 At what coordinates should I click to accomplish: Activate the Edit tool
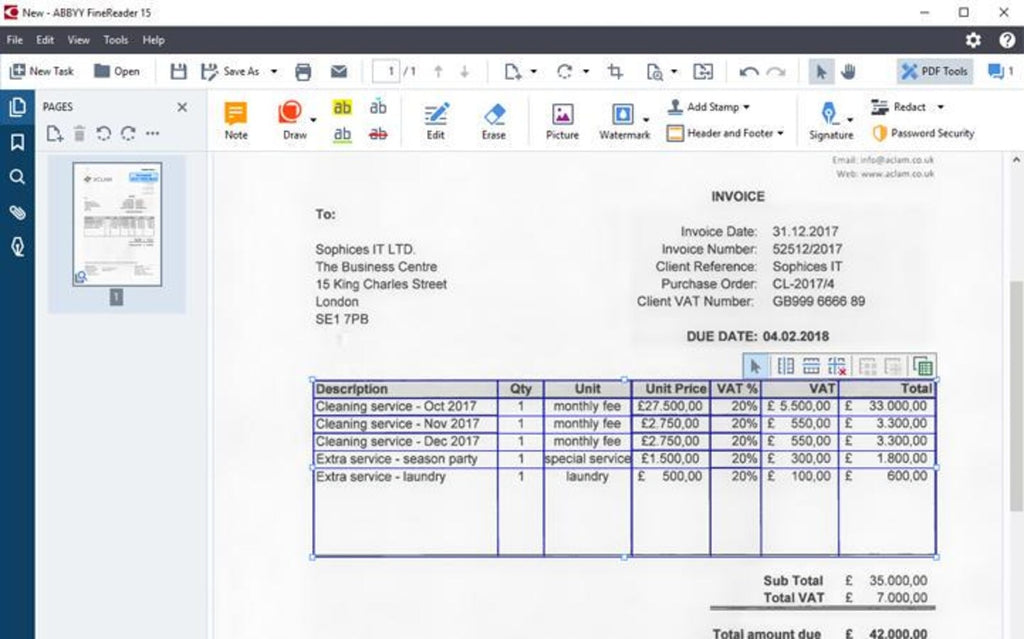pyautogui.click(x=436, y=120)
